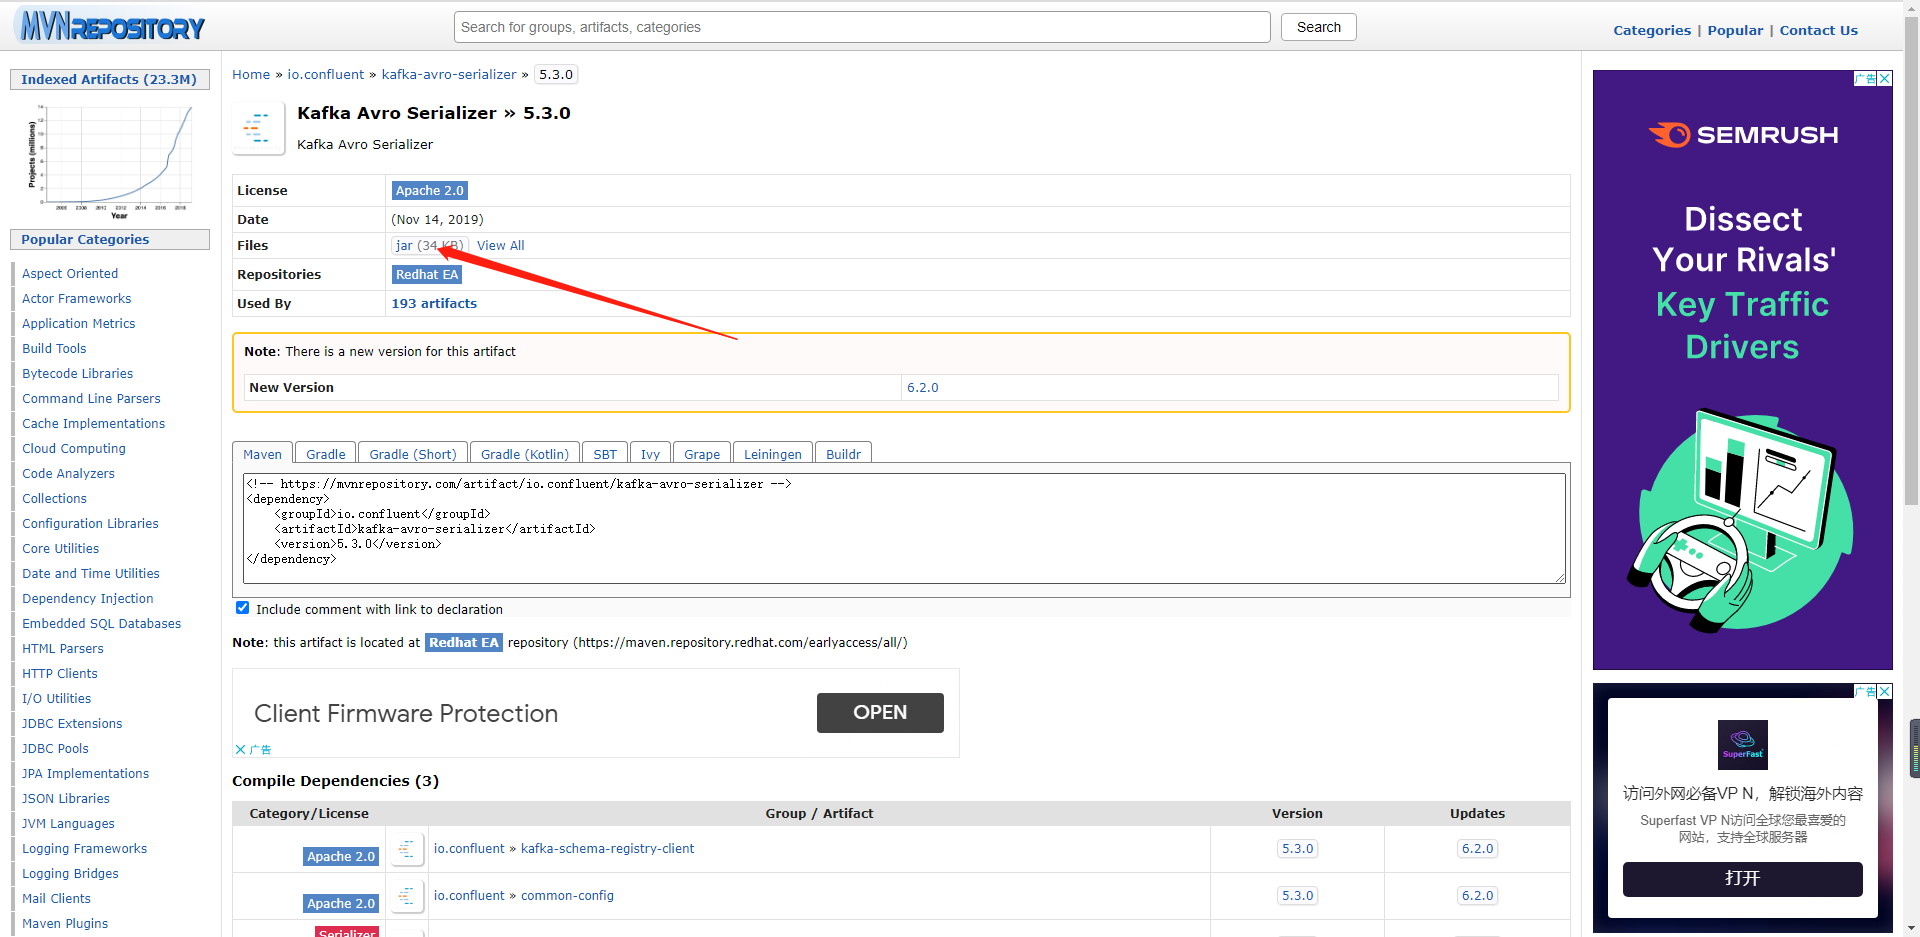Image resolution: width=1920 pixels, height=937 pixels.
Task: Download the jar (34 KB) file
Action: 429,245
